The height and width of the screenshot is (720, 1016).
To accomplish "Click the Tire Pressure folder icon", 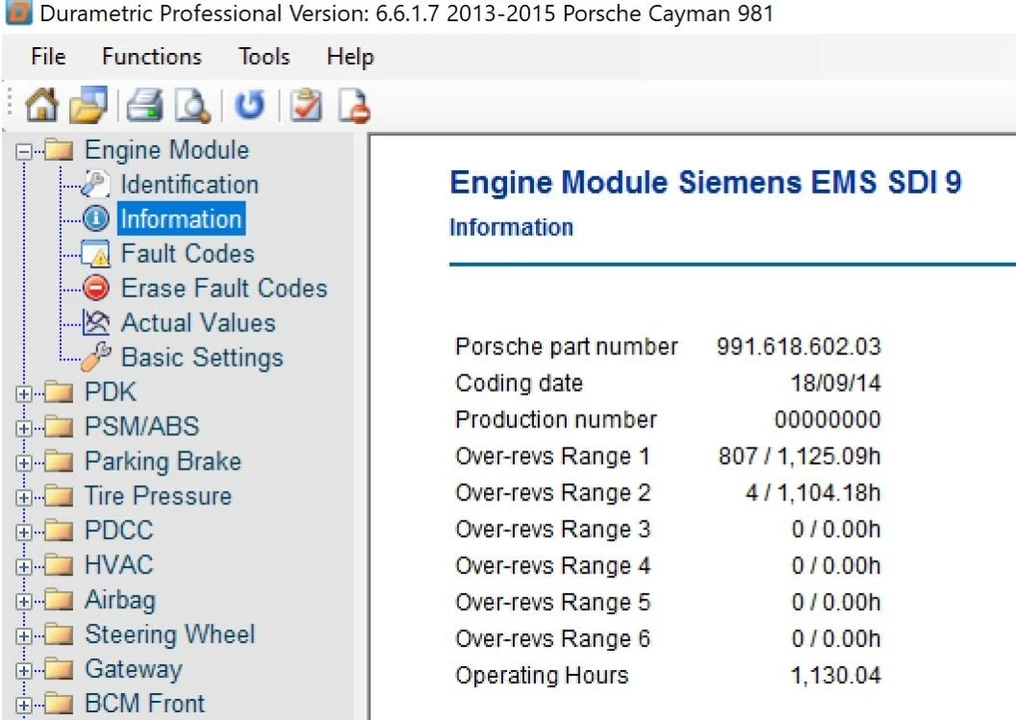I will pyautogui.click(x=59, y=496).
